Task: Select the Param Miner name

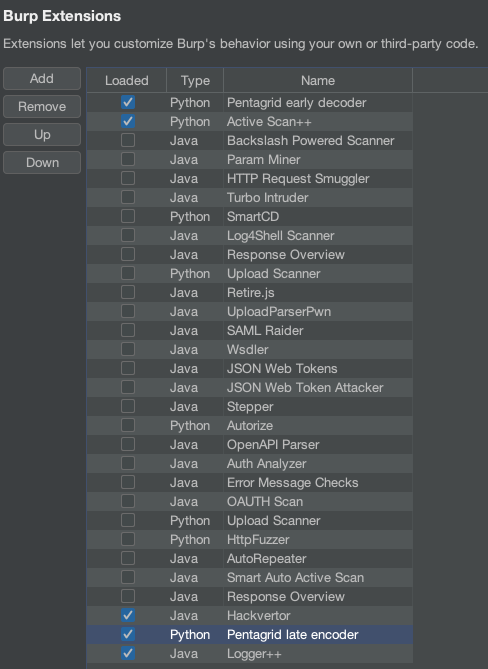Action: click(264, 160)
